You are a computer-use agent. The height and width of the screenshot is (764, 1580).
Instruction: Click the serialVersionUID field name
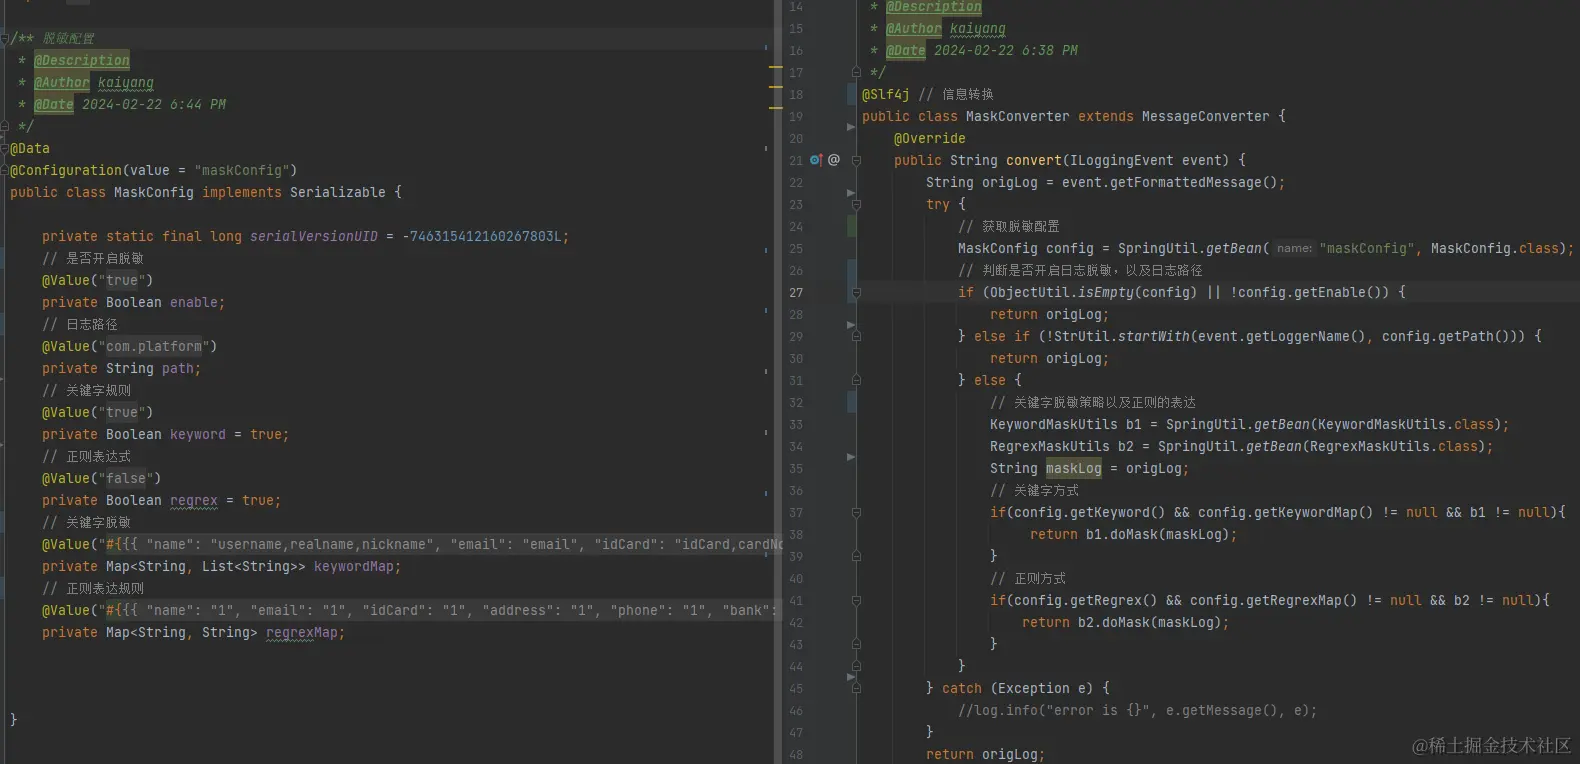[314, 236]
